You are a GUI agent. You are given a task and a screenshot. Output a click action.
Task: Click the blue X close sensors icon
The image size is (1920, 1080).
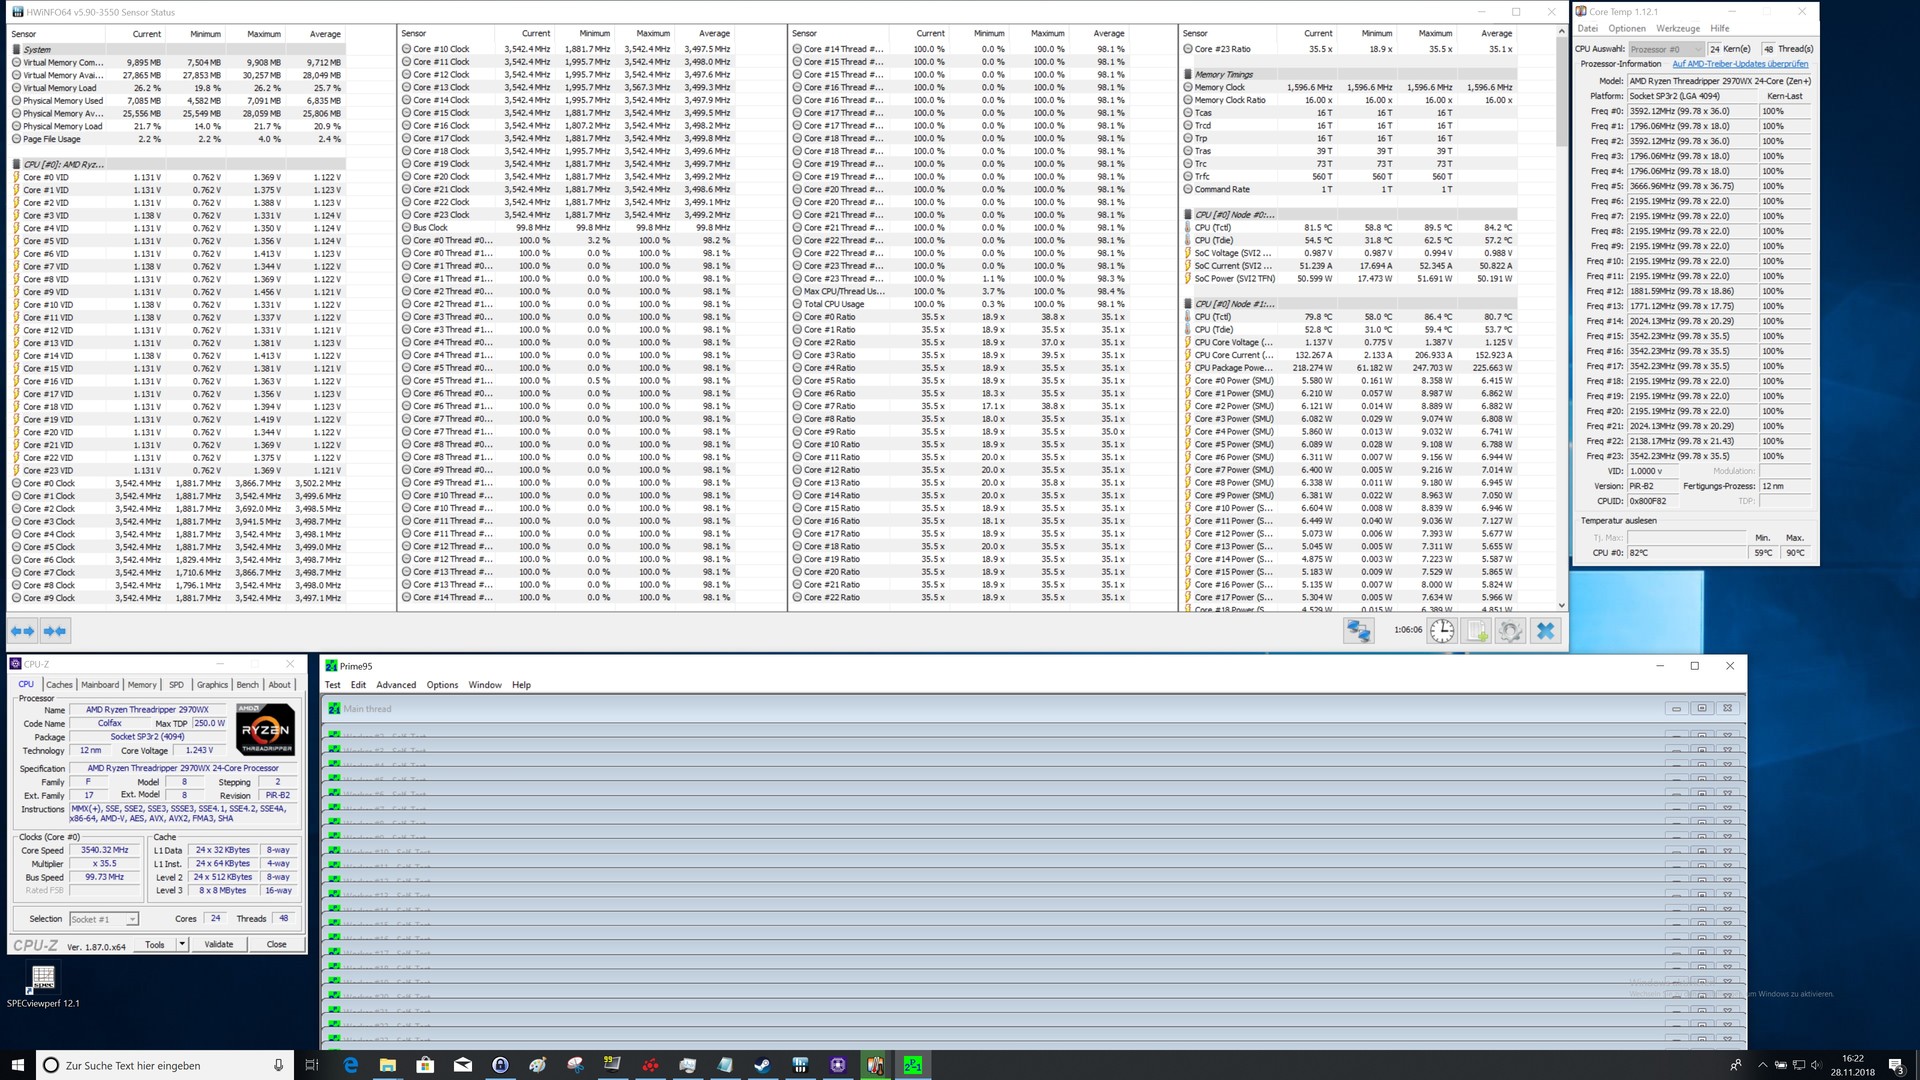pyautogui.click(x=1546, y=631)
